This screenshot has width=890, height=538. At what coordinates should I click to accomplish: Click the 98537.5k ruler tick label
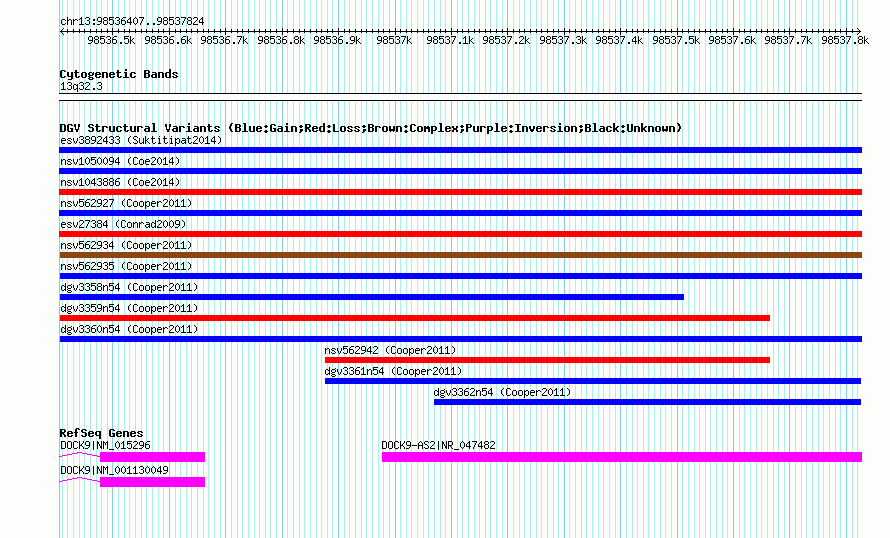[676, 40]
